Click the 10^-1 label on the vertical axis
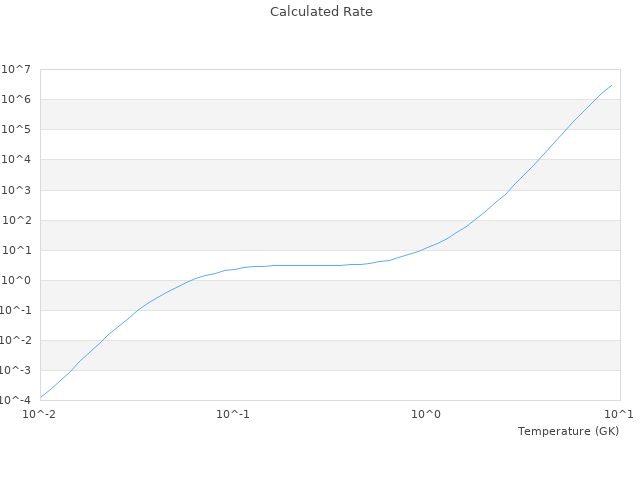640x480 pixels. tap(14, 310)
